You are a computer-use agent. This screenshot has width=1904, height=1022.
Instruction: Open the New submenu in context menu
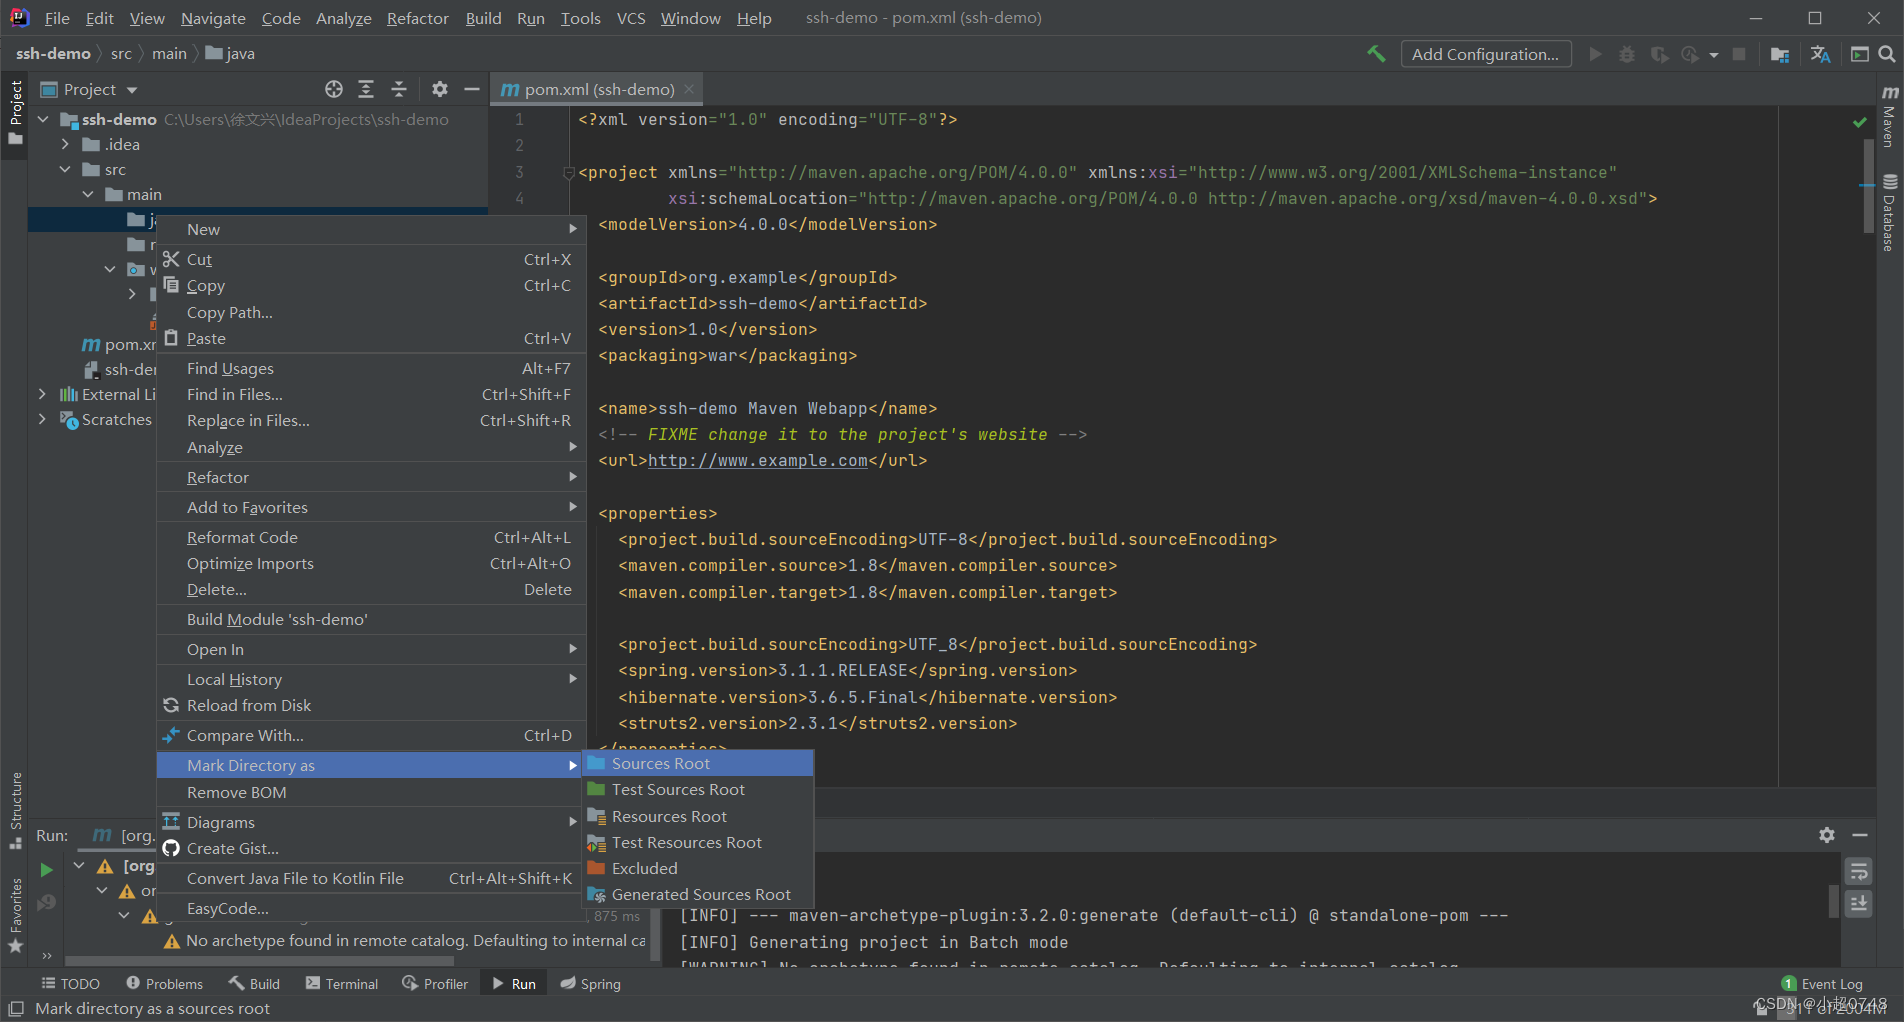click(x=371, y=229)
